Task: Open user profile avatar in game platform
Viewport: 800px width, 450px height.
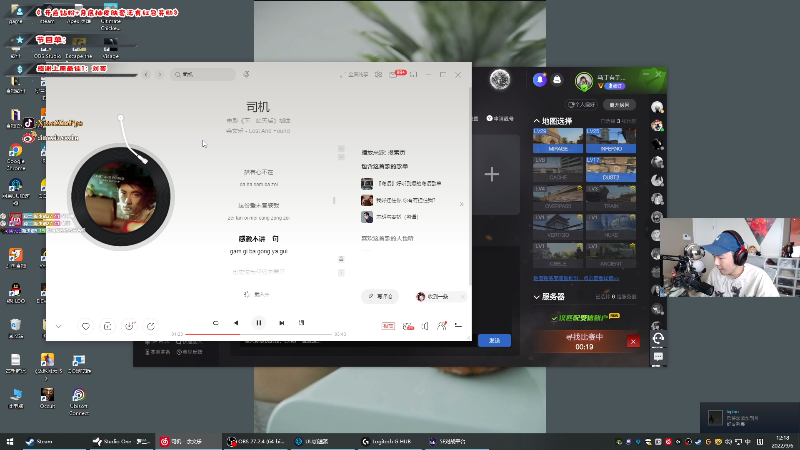Action: pos(584,81)
